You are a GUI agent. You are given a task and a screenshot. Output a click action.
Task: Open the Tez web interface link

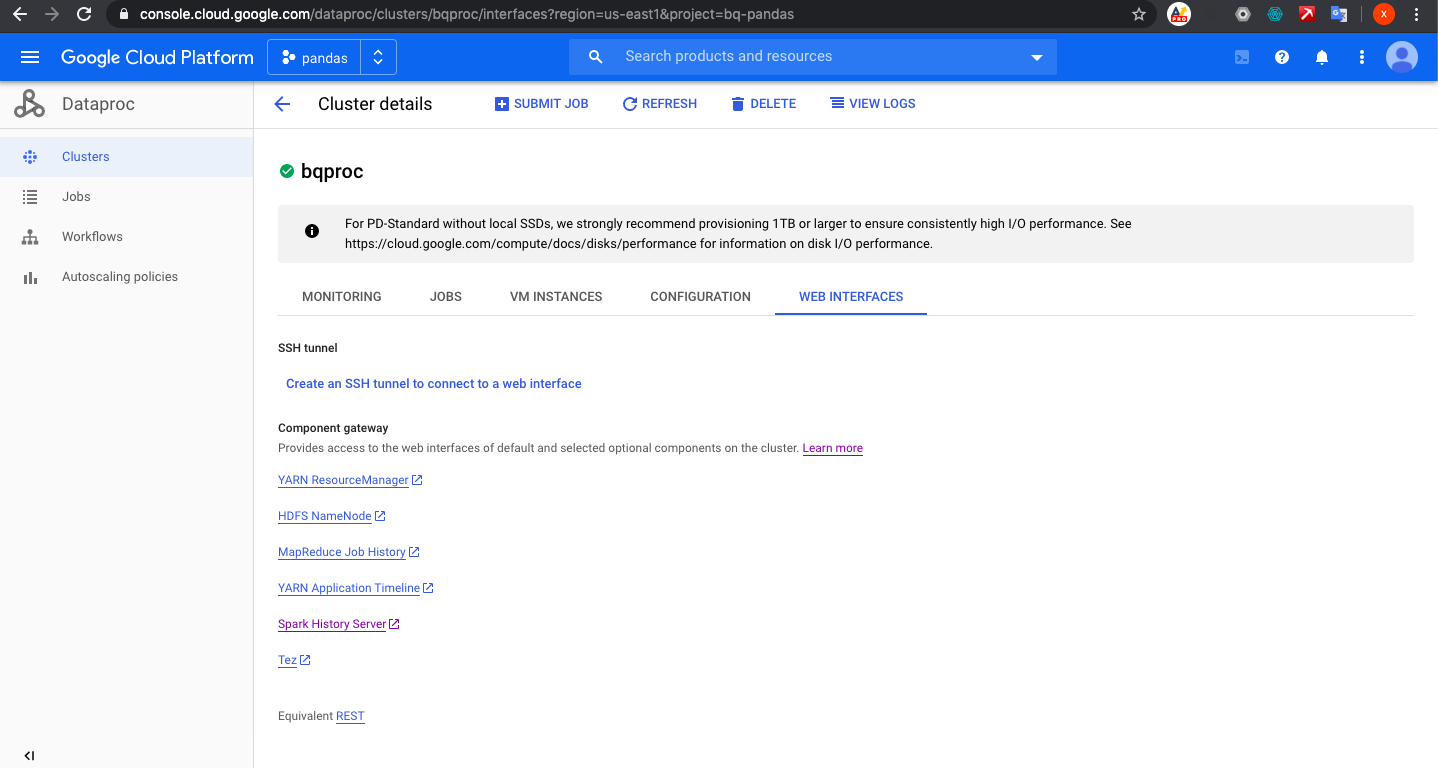294,660
